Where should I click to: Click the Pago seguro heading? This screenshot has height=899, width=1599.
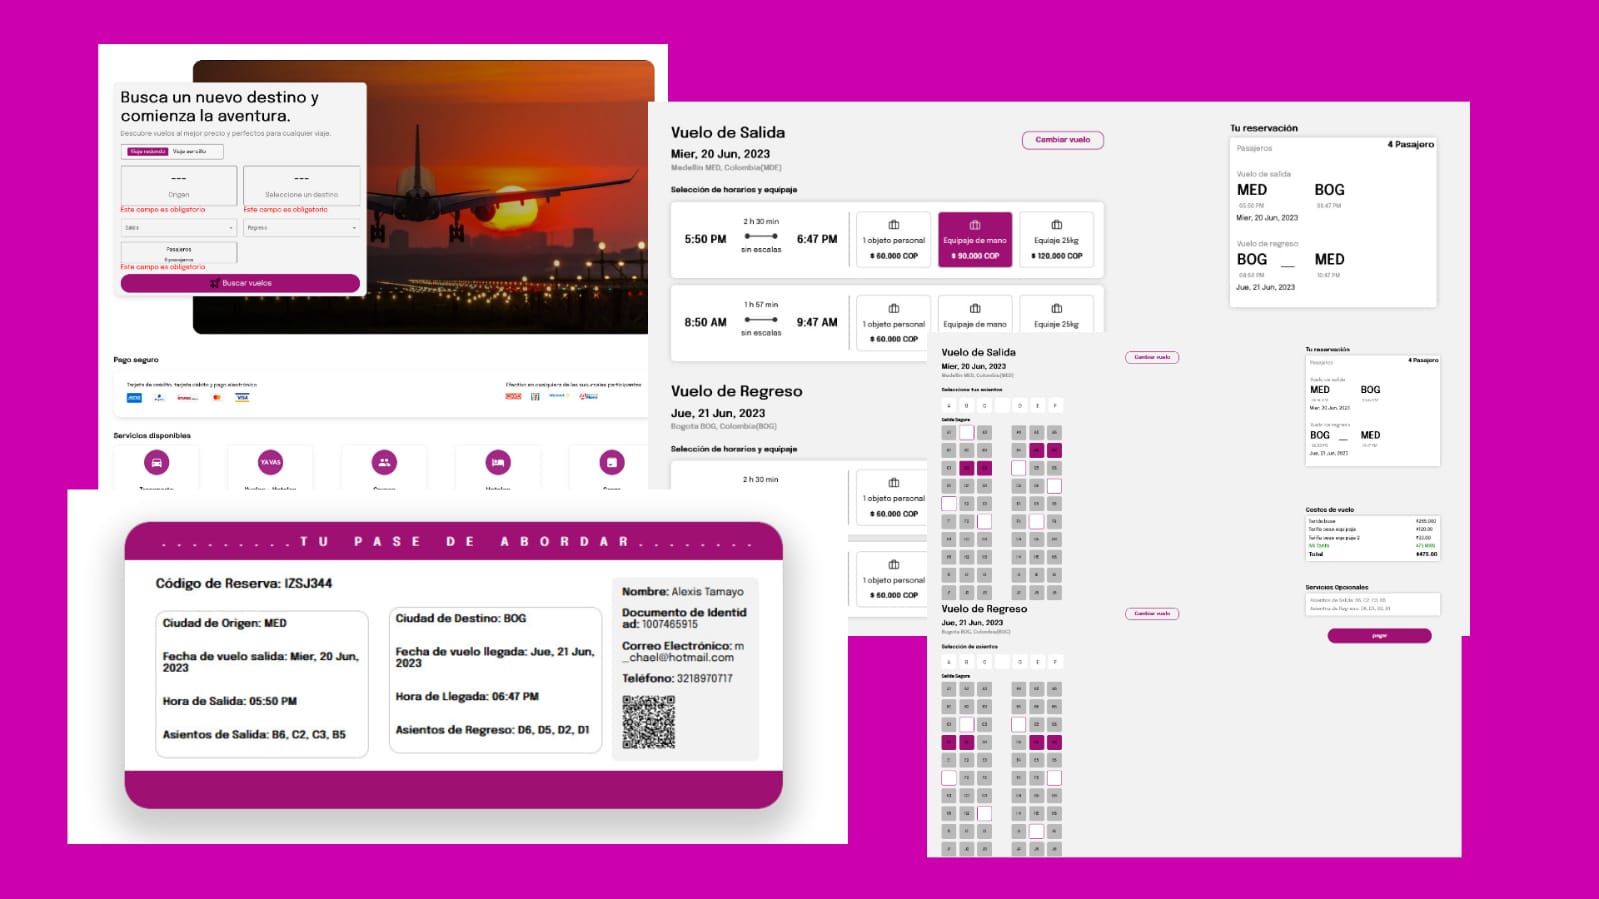pos(136,360)
